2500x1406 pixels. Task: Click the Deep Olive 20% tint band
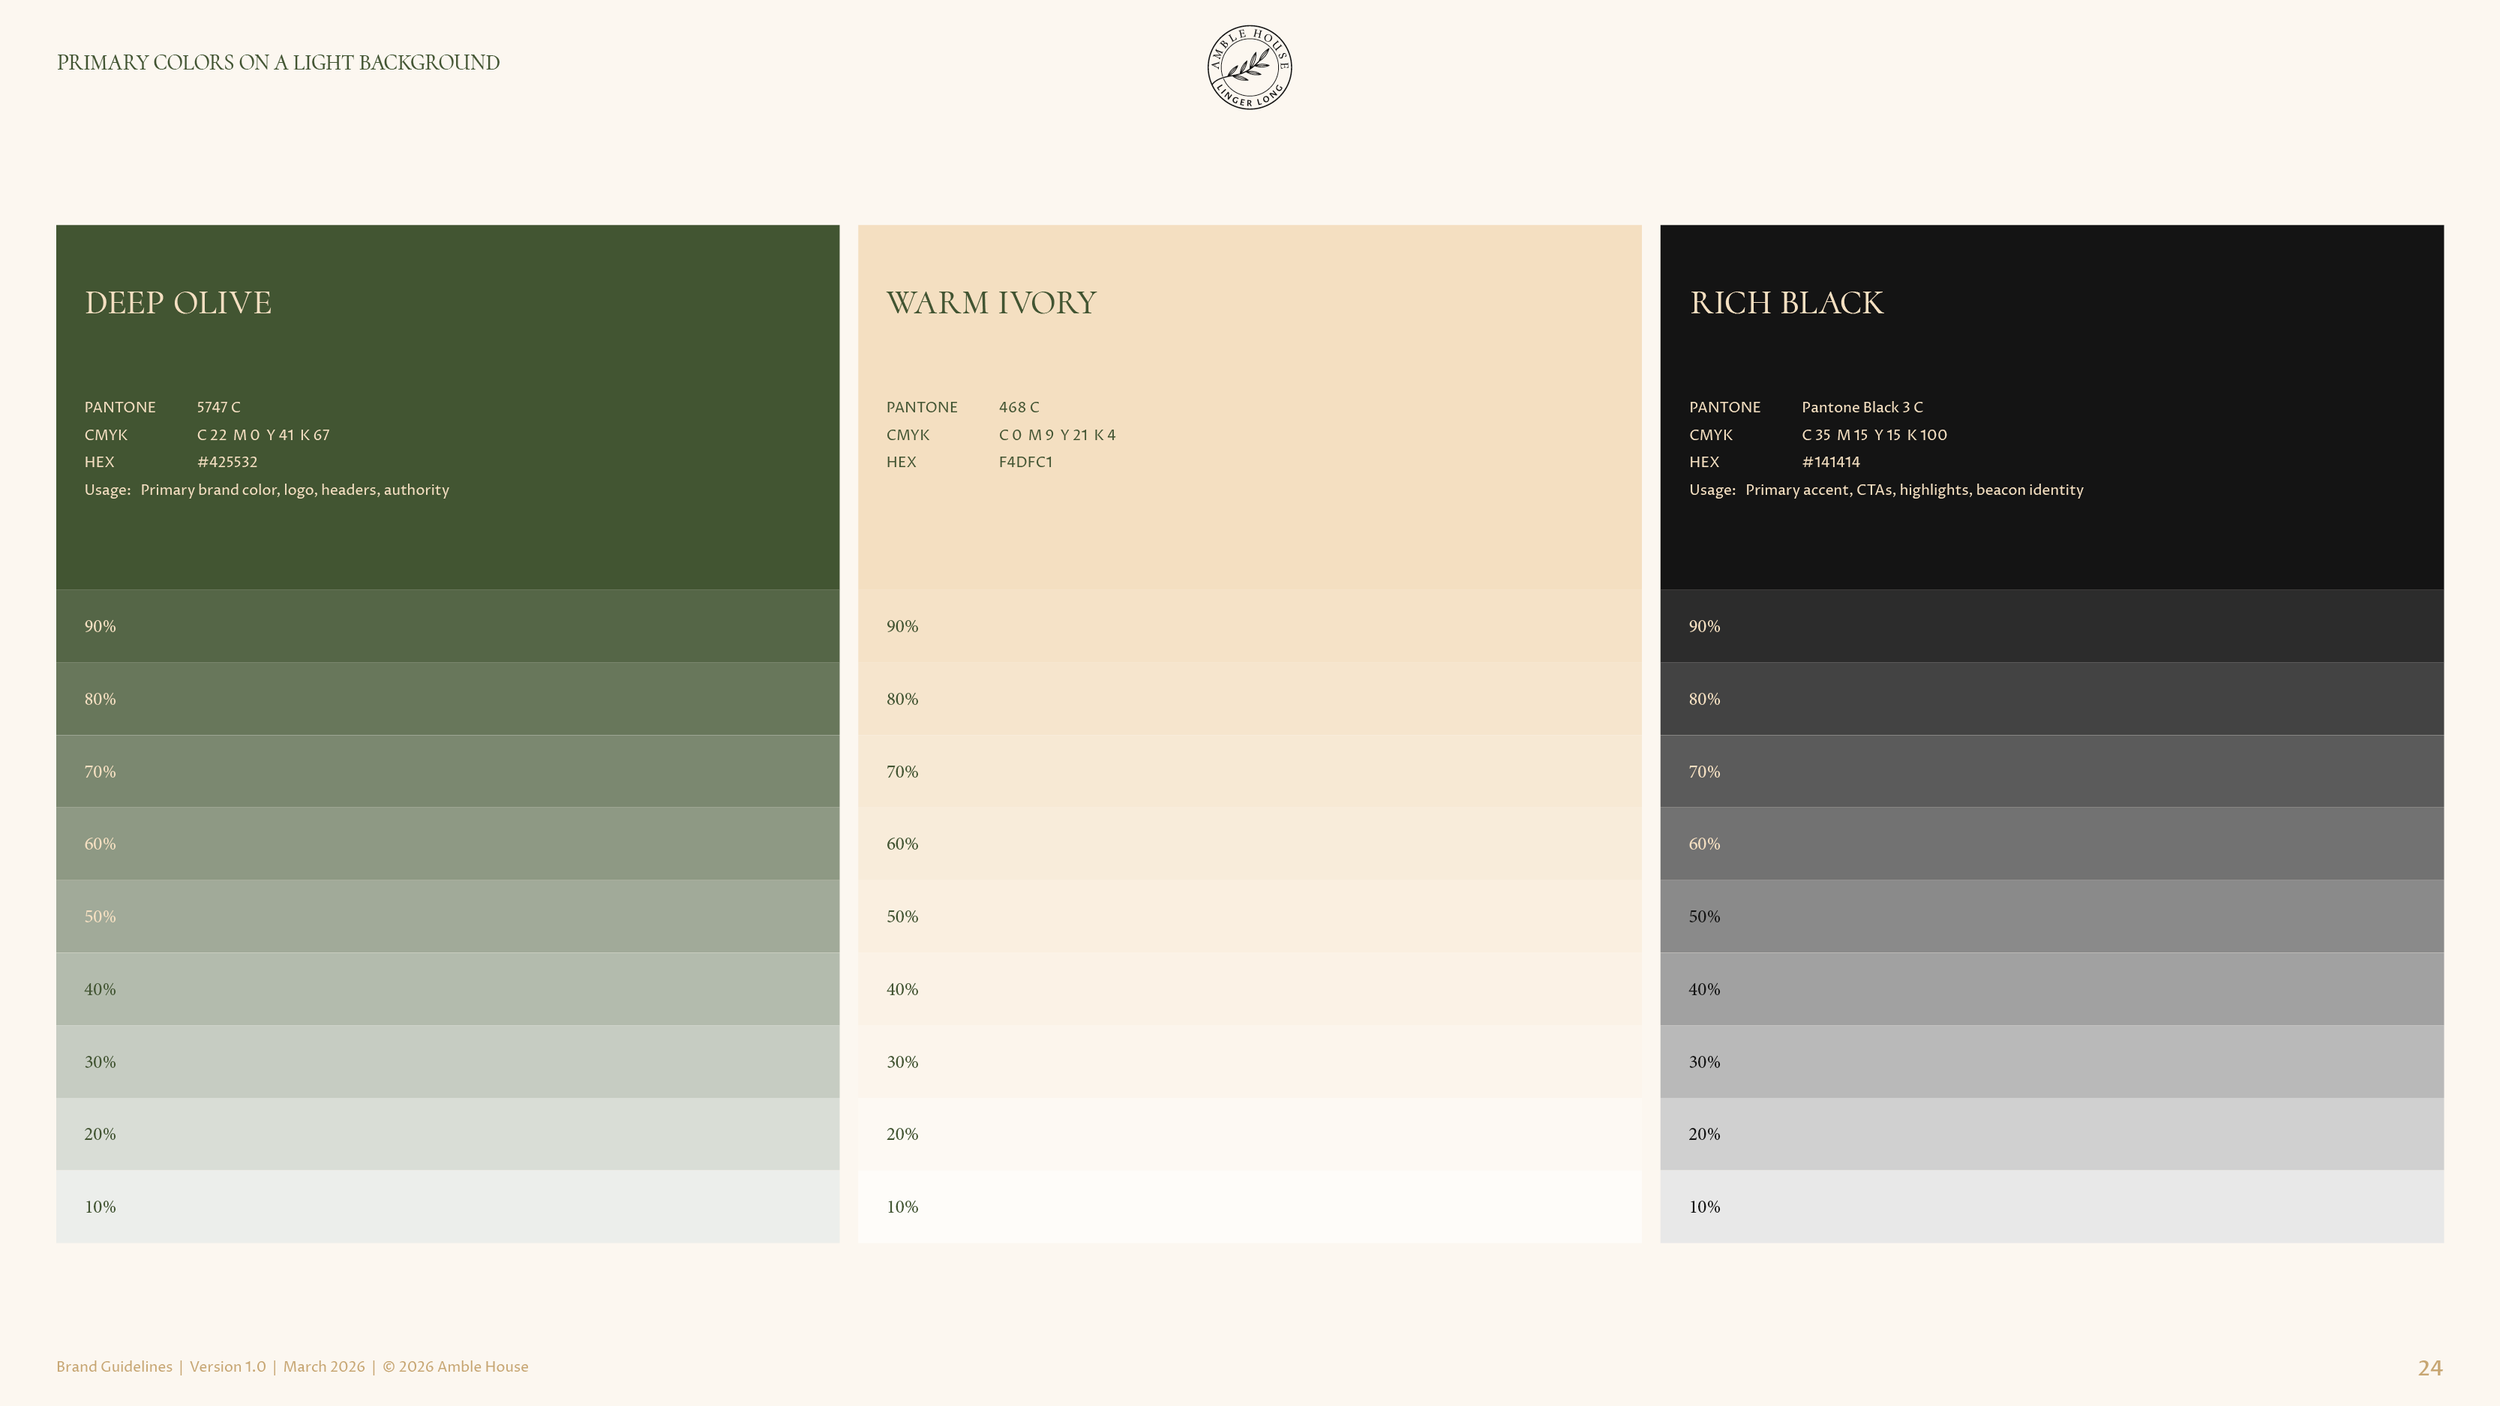[447, 1134]
